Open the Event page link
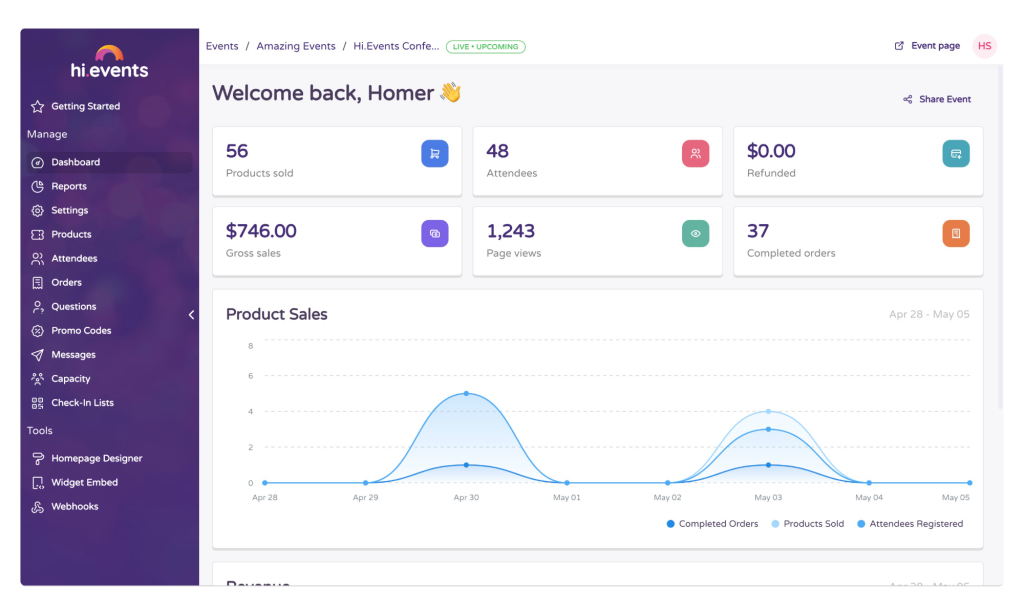The image size is (1024, 614). [x=927, y=46]
